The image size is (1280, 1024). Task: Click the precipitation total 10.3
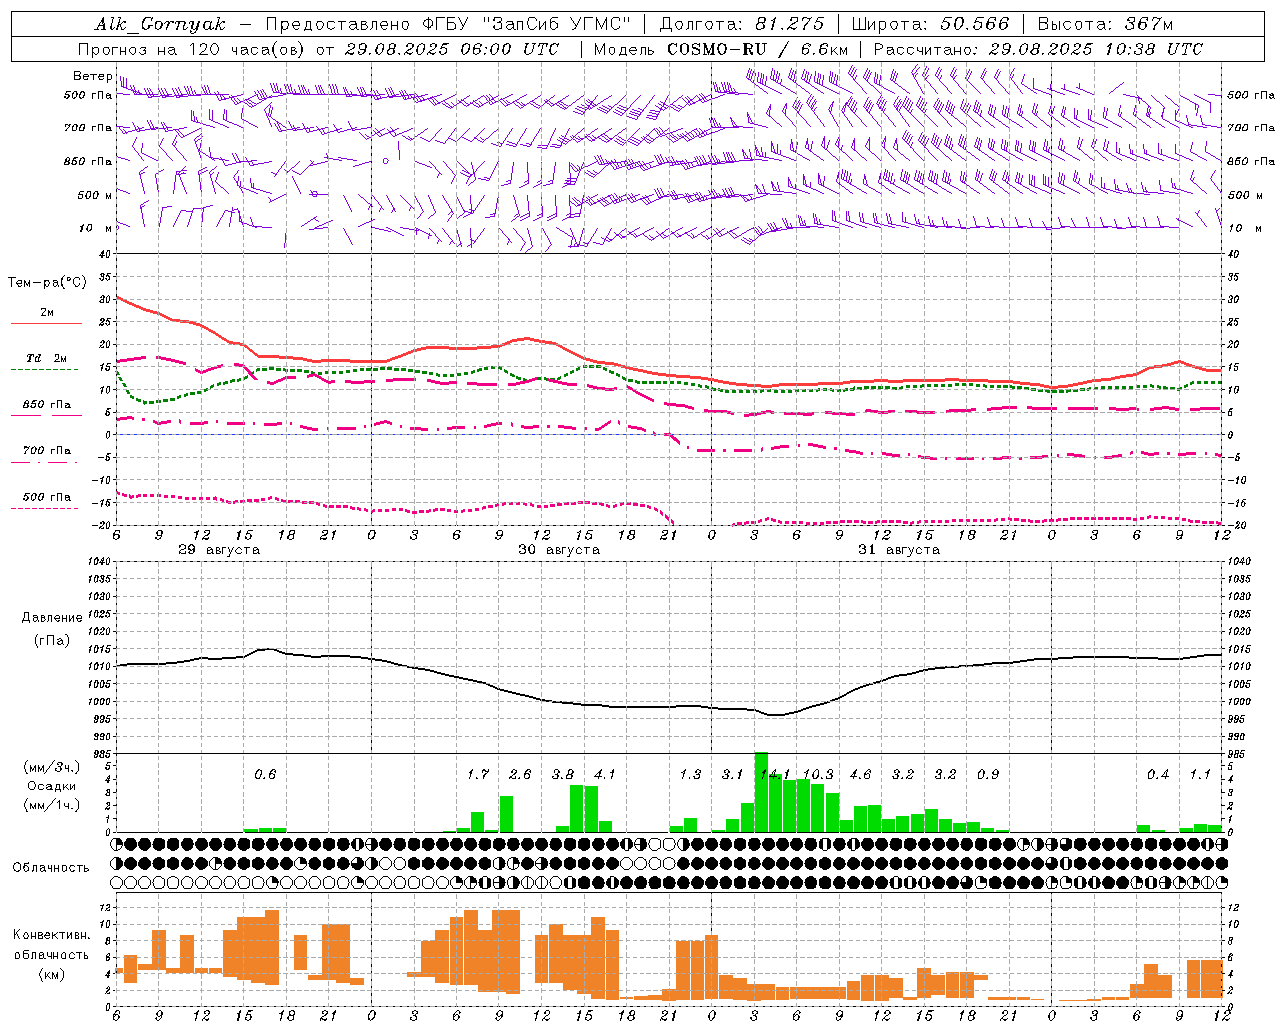pos(818,774)
